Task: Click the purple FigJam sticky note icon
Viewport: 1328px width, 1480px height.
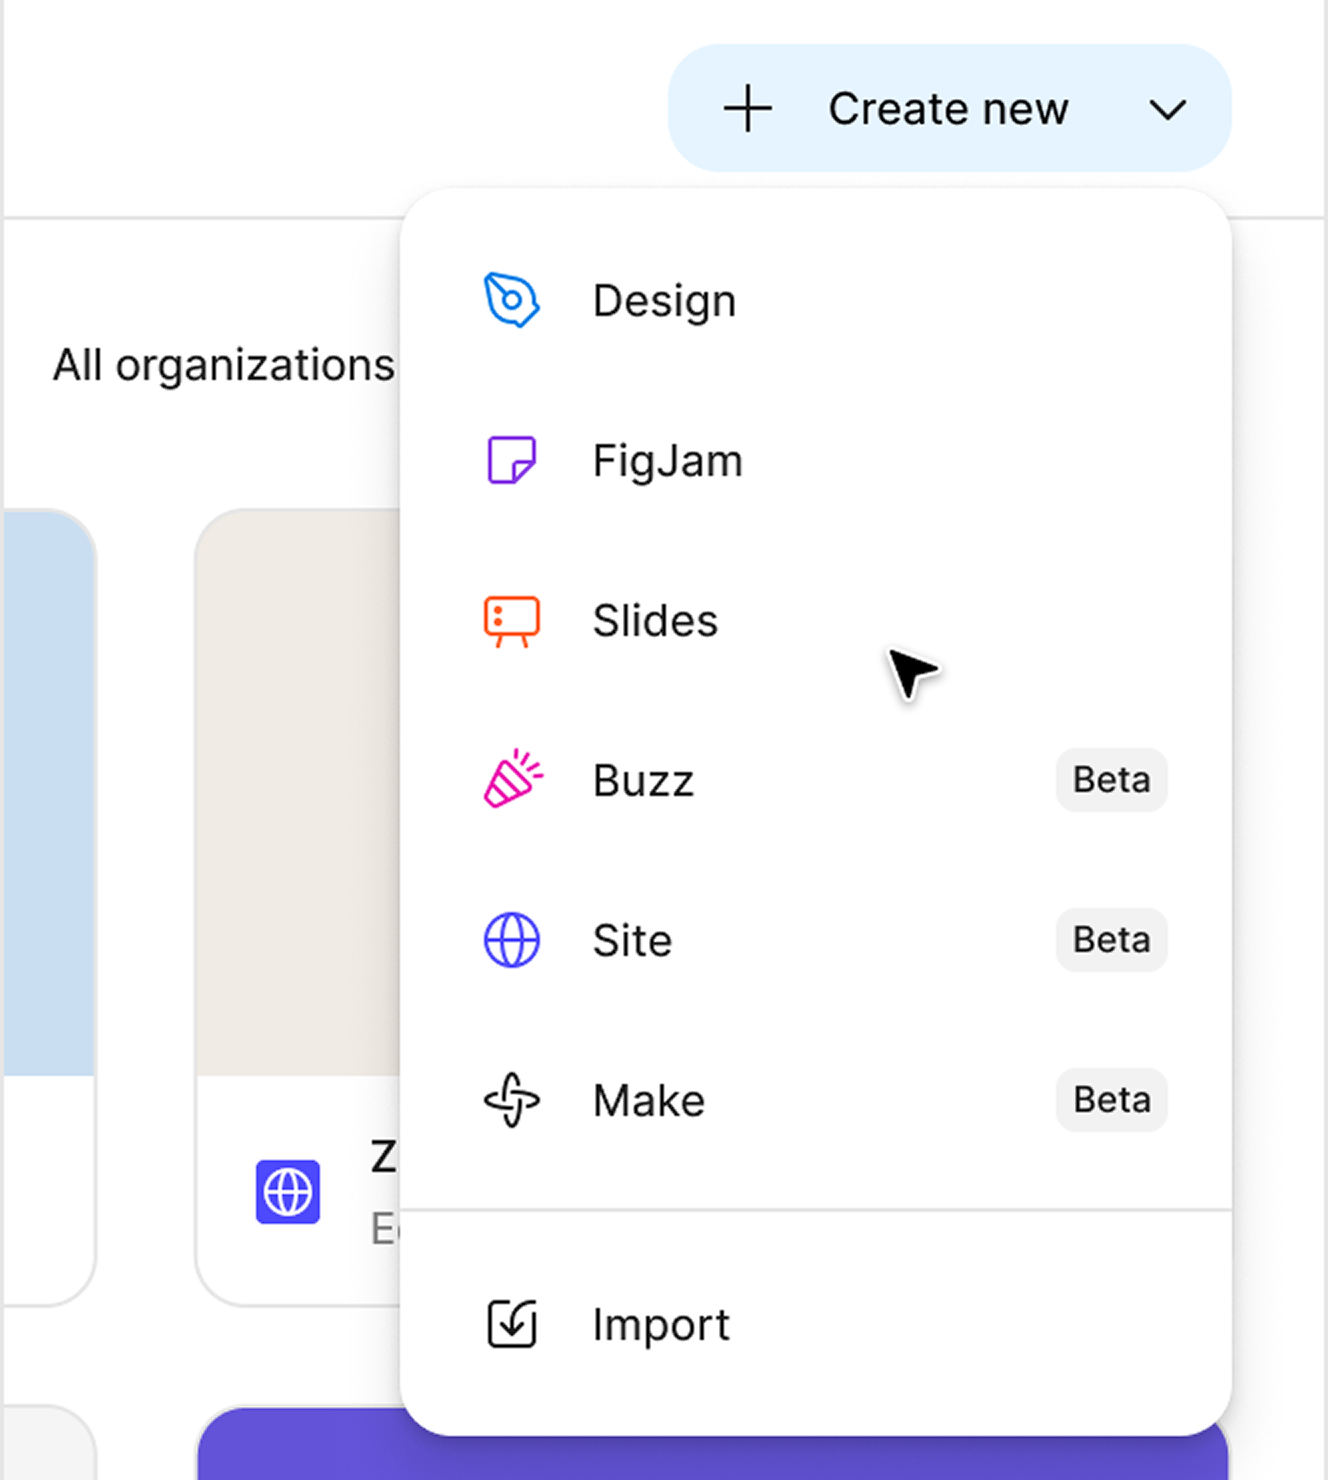Action: (x=511, y=460)
